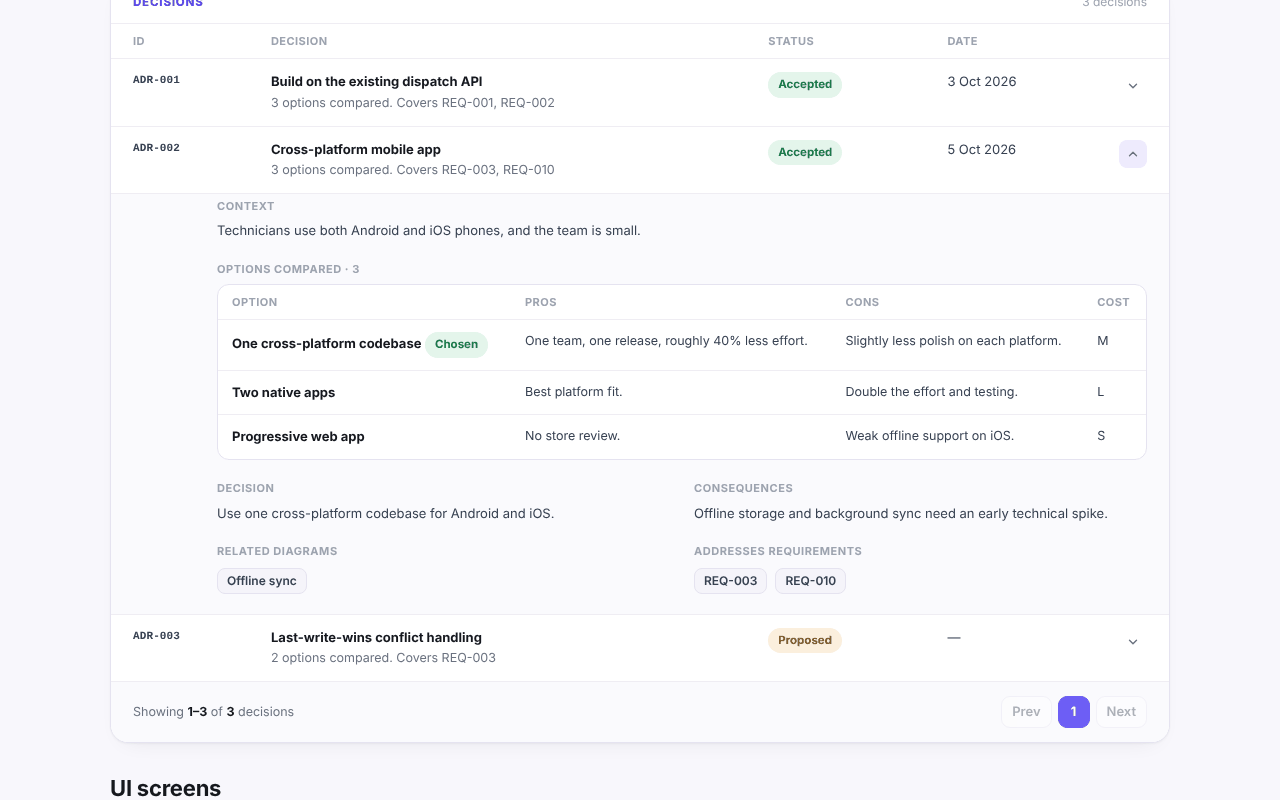Click the ADR-002 identifier
Viewport: 1280px width, 800px height.
point(157,148)
